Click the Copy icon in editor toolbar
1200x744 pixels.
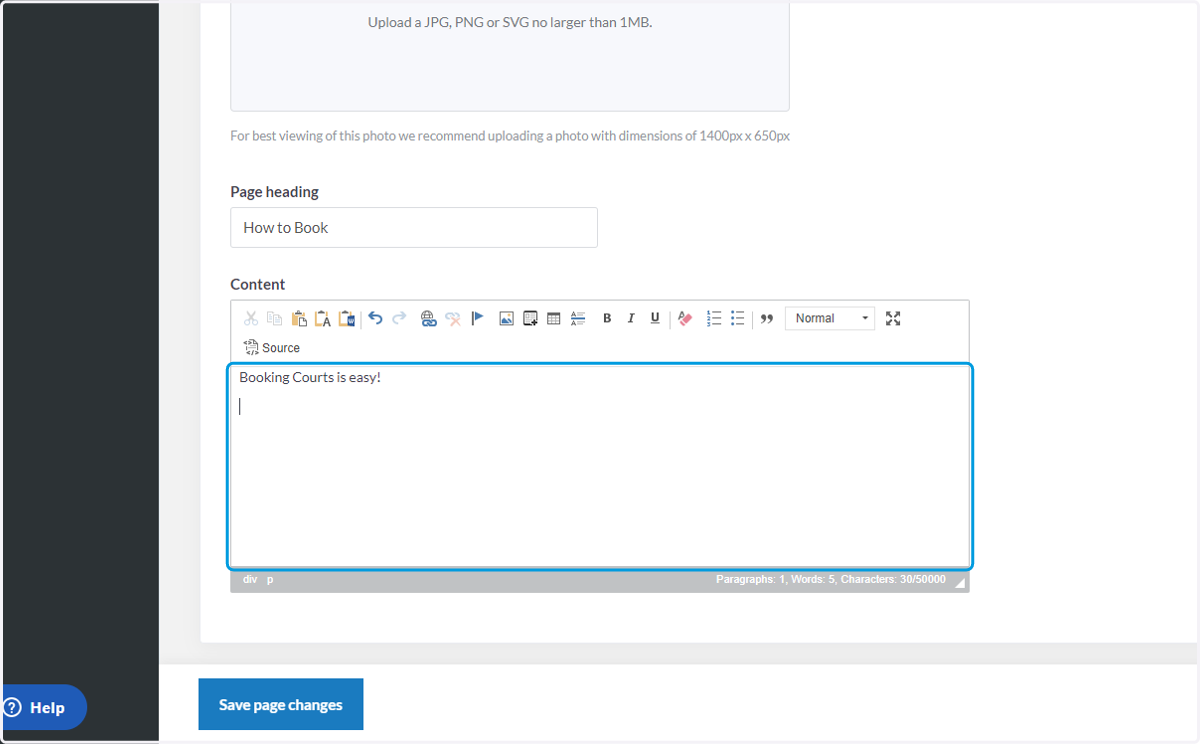[x=275, y=318]
